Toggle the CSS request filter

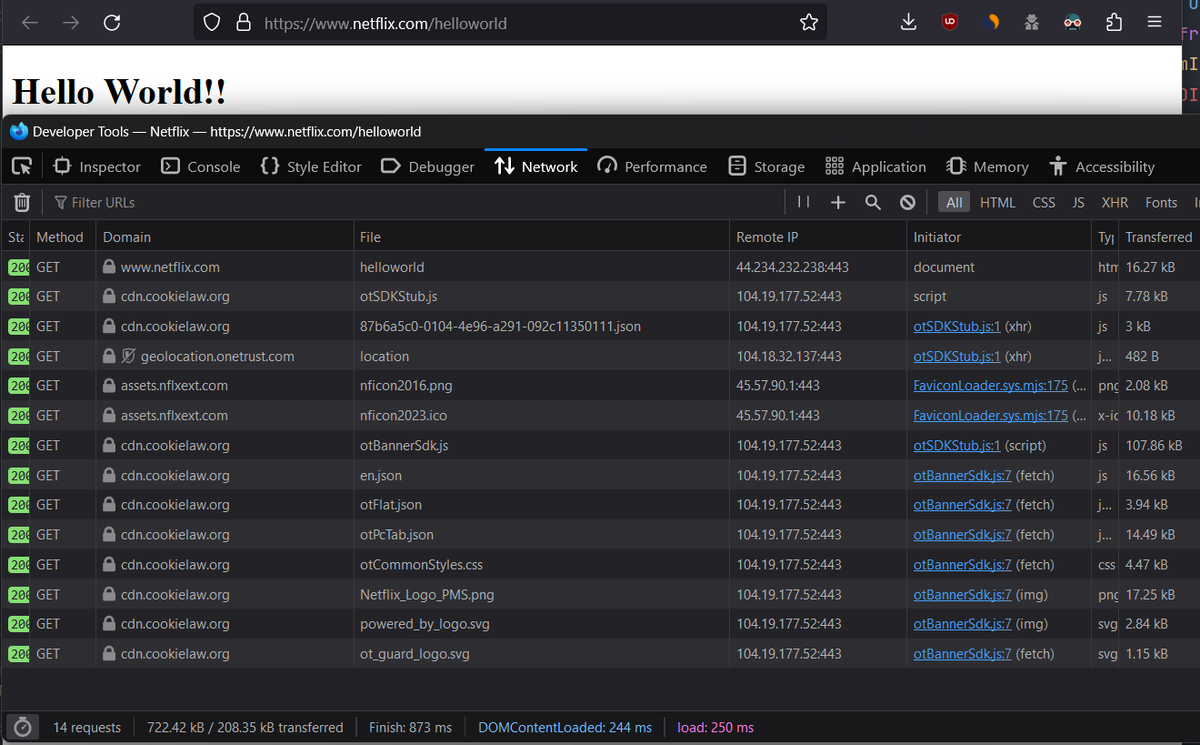[1044, 202]
